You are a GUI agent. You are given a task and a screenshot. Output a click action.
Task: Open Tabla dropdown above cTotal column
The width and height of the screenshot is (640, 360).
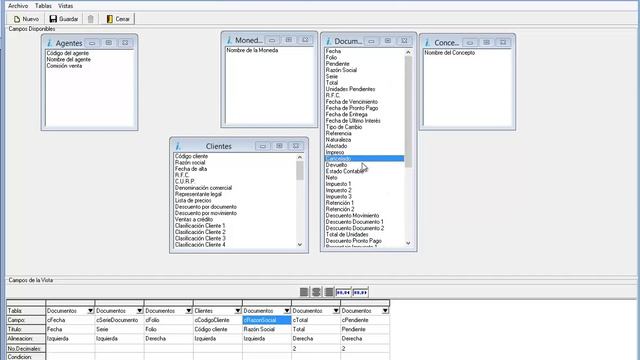(336, 311)
